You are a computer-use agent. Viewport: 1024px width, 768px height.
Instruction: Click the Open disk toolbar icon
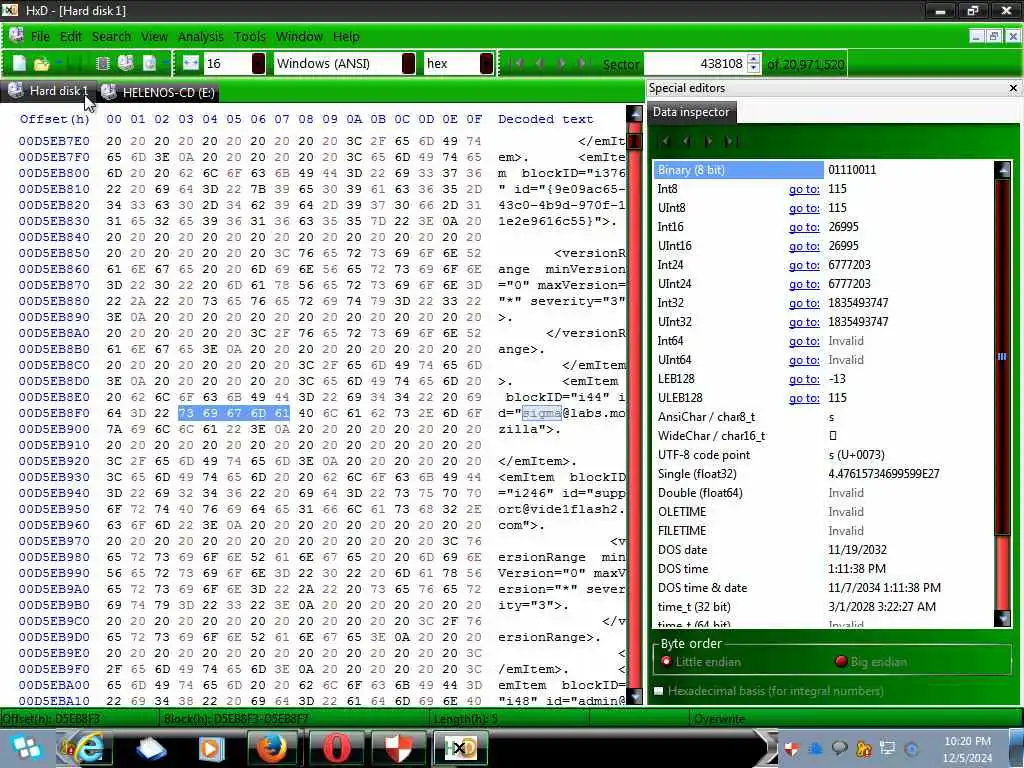[x=125, y=63]
